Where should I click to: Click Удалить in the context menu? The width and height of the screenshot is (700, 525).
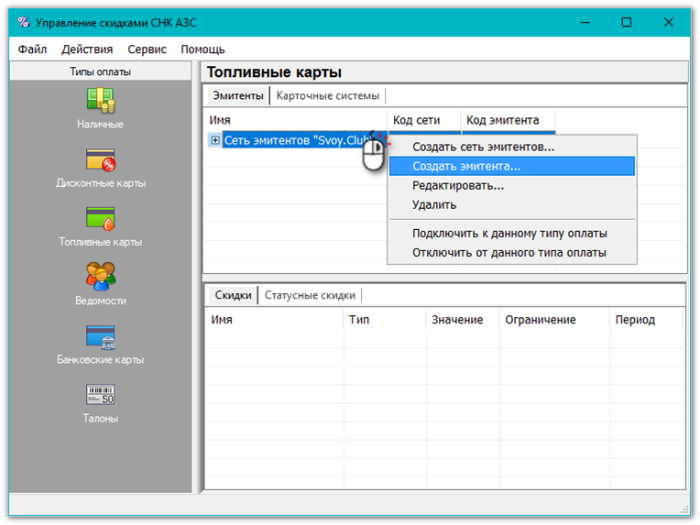click(434, 205)
